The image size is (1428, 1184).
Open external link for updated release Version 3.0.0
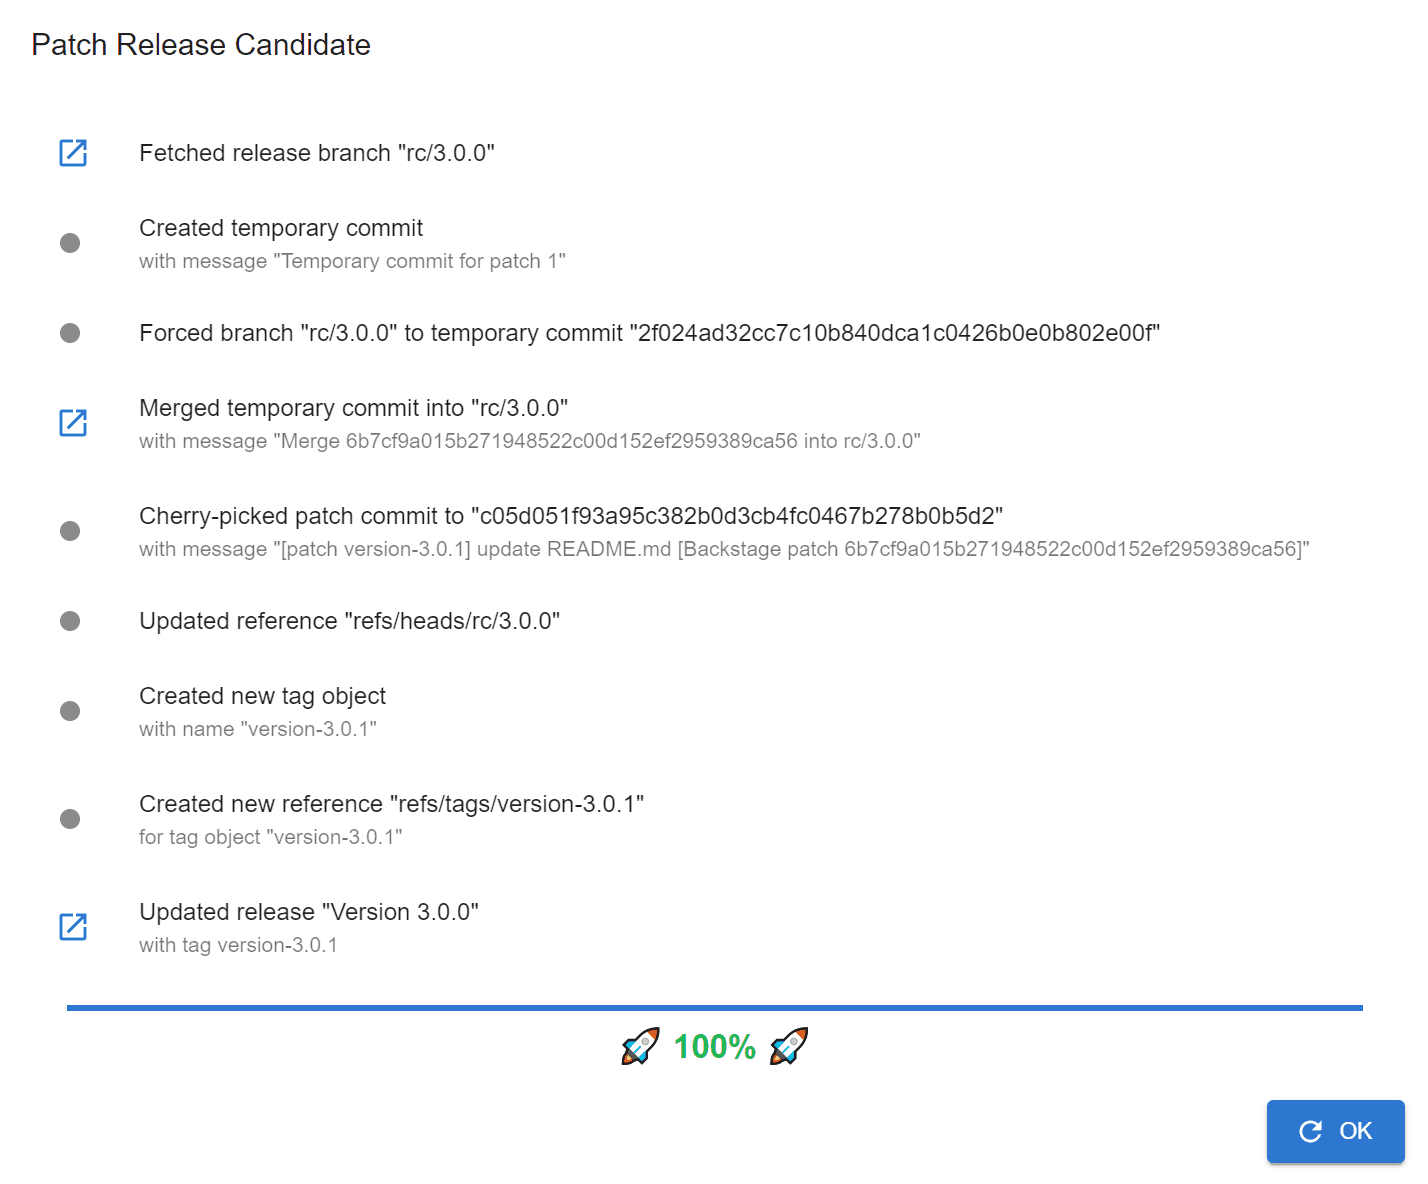(73, 927)
